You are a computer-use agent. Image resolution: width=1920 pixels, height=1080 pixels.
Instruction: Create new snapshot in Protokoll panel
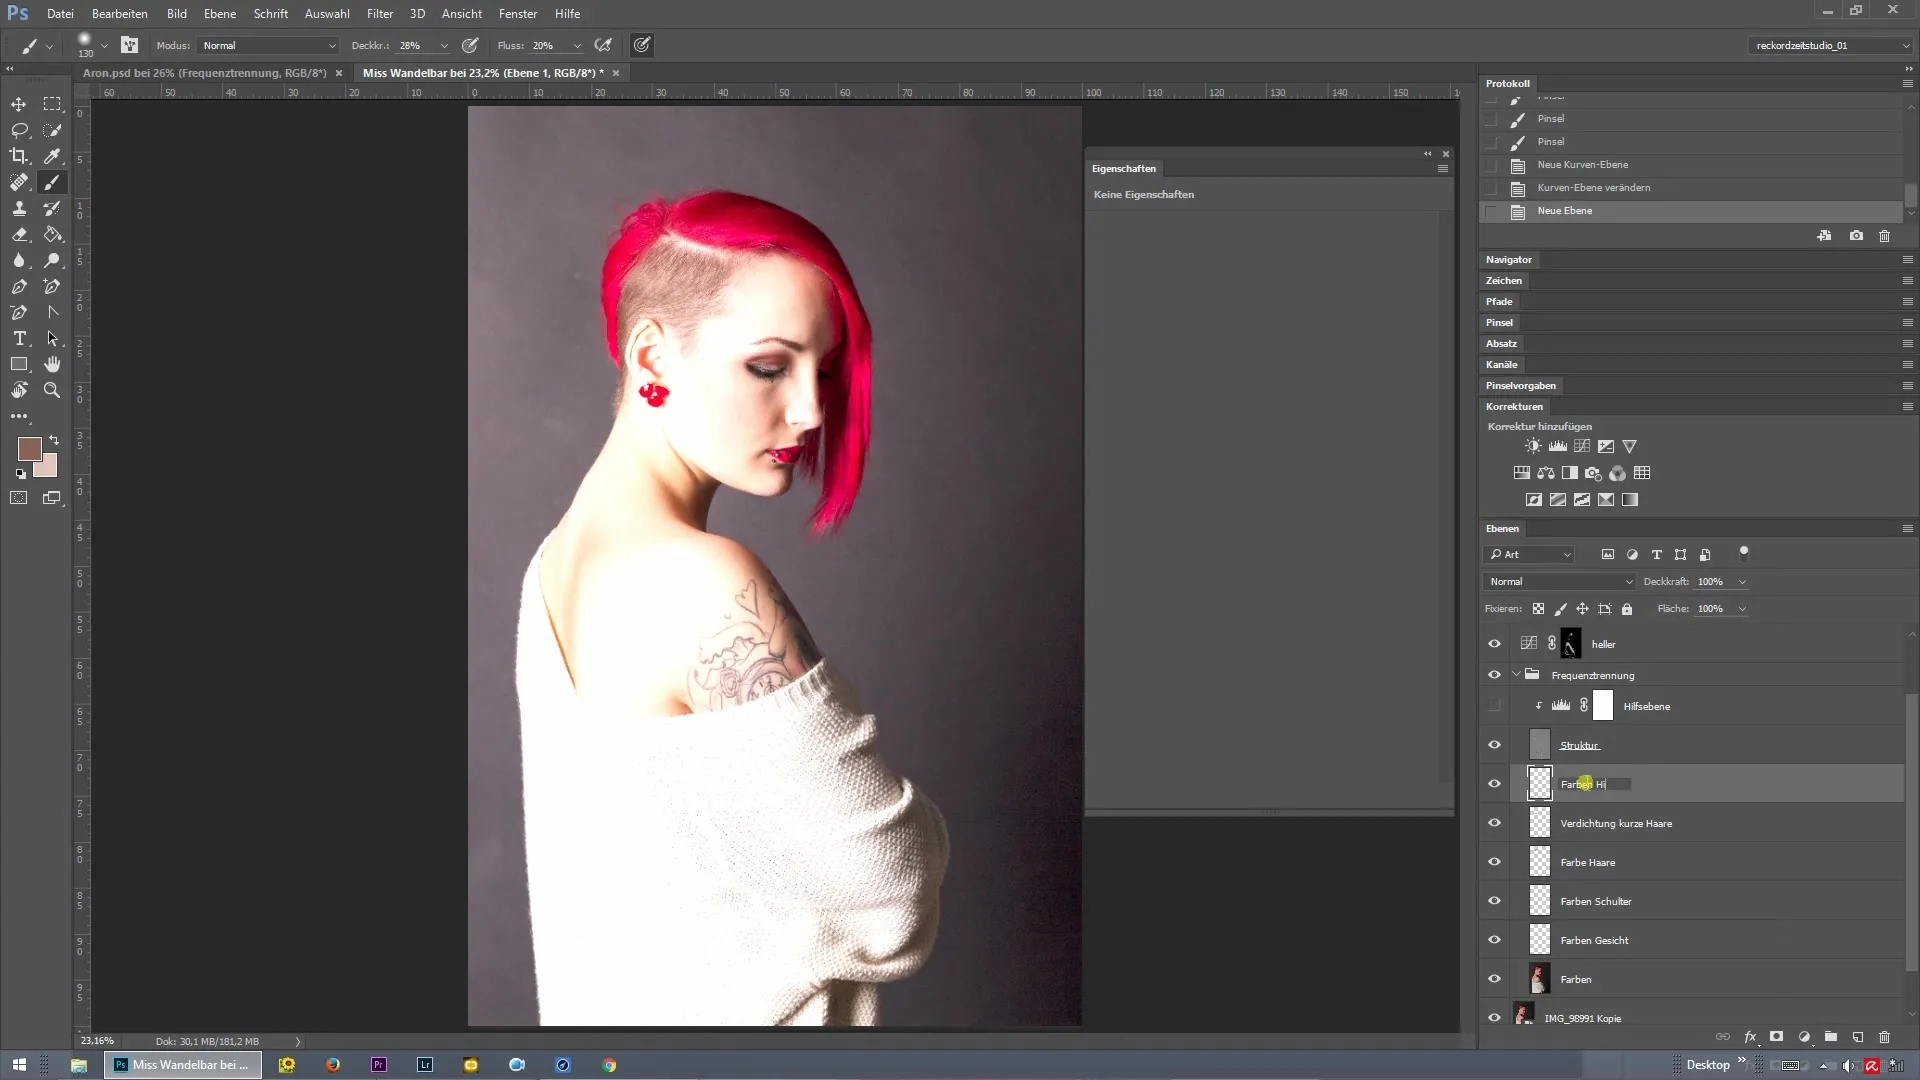(1856, 236)
